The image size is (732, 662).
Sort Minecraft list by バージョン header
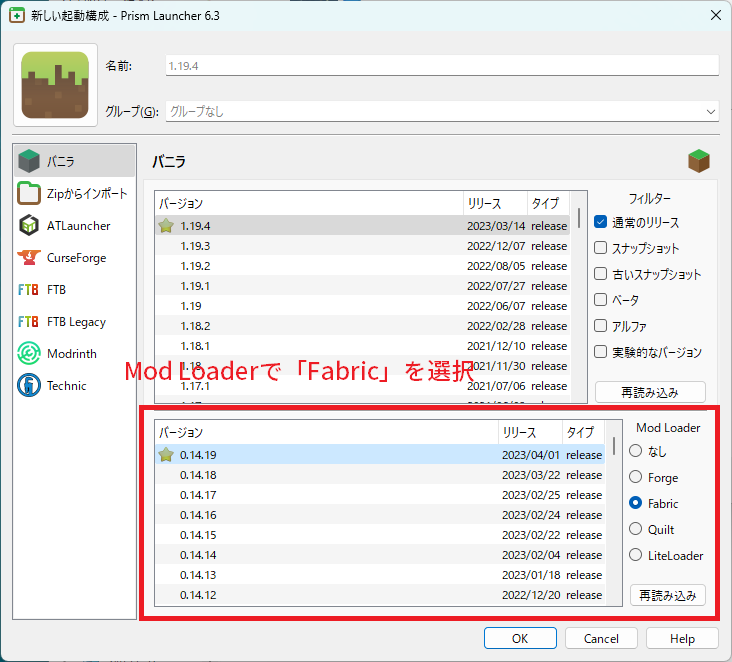tap(309, 203)
